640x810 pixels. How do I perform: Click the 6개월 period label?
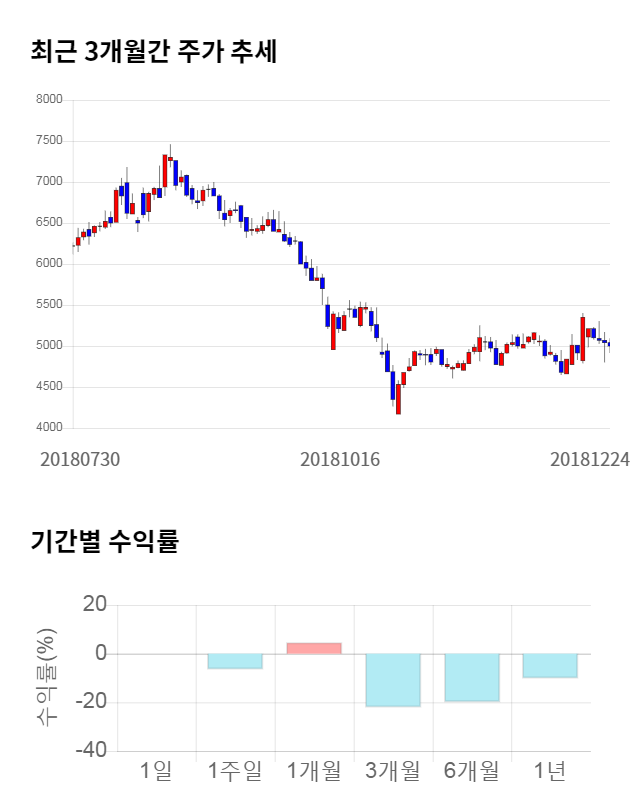(x=472, y=771)
